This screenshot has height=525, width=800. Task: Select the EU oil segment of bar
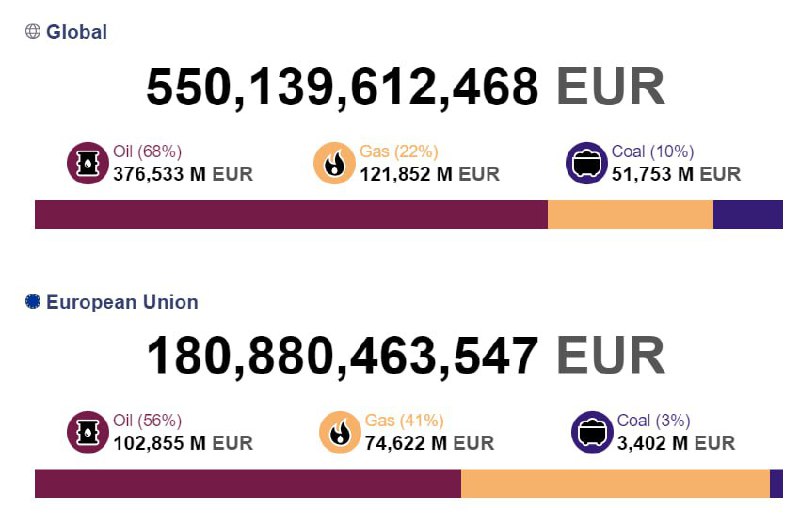pos(247,483)
